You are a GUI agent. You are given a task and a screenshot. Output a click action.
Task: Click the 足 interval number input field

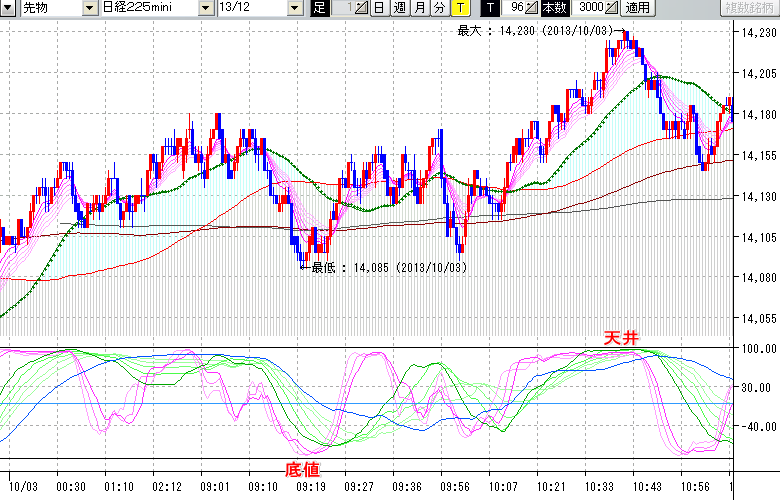coord(341,8)
